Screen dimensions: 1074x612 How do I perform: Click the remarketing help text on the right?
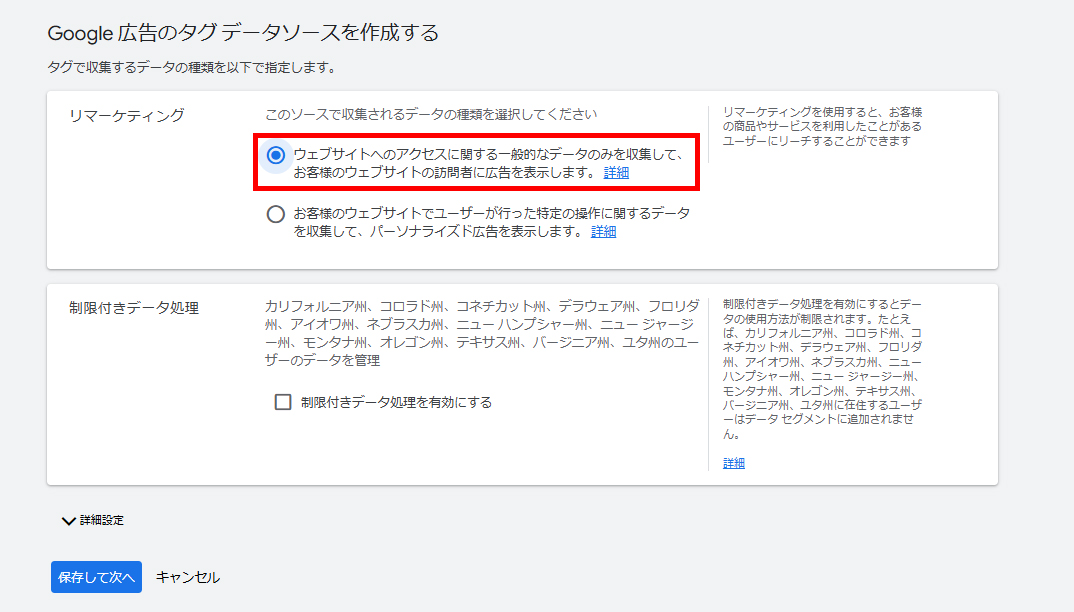[x=822, y=126]
